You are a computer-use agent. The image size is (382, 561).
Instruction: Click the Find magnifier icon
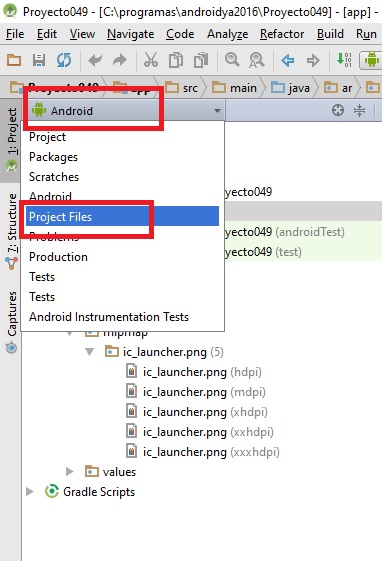tap(232, 59)
